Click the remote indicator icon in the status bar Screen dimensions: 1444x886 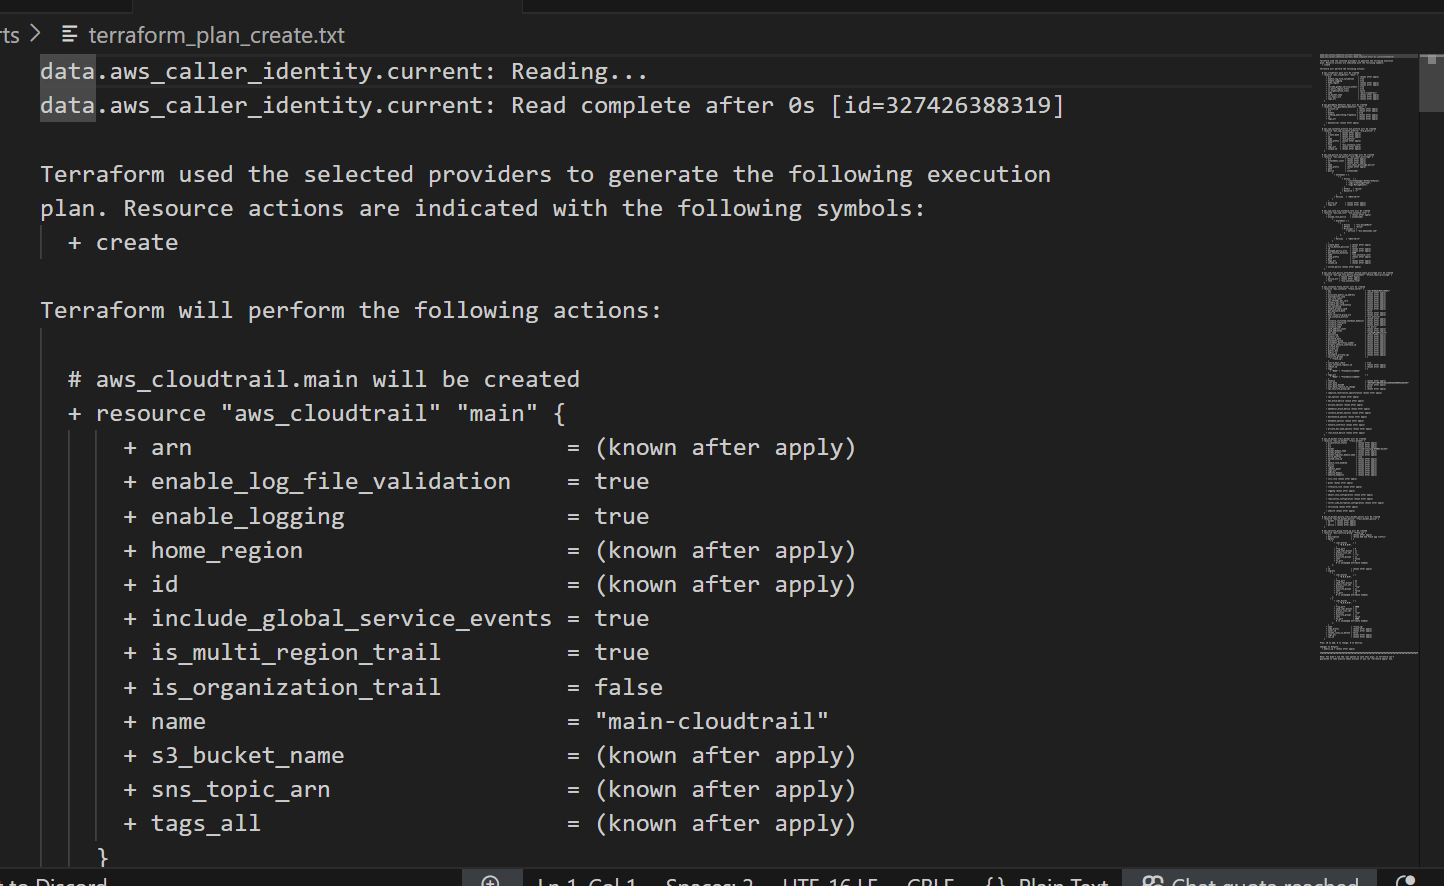491,881
